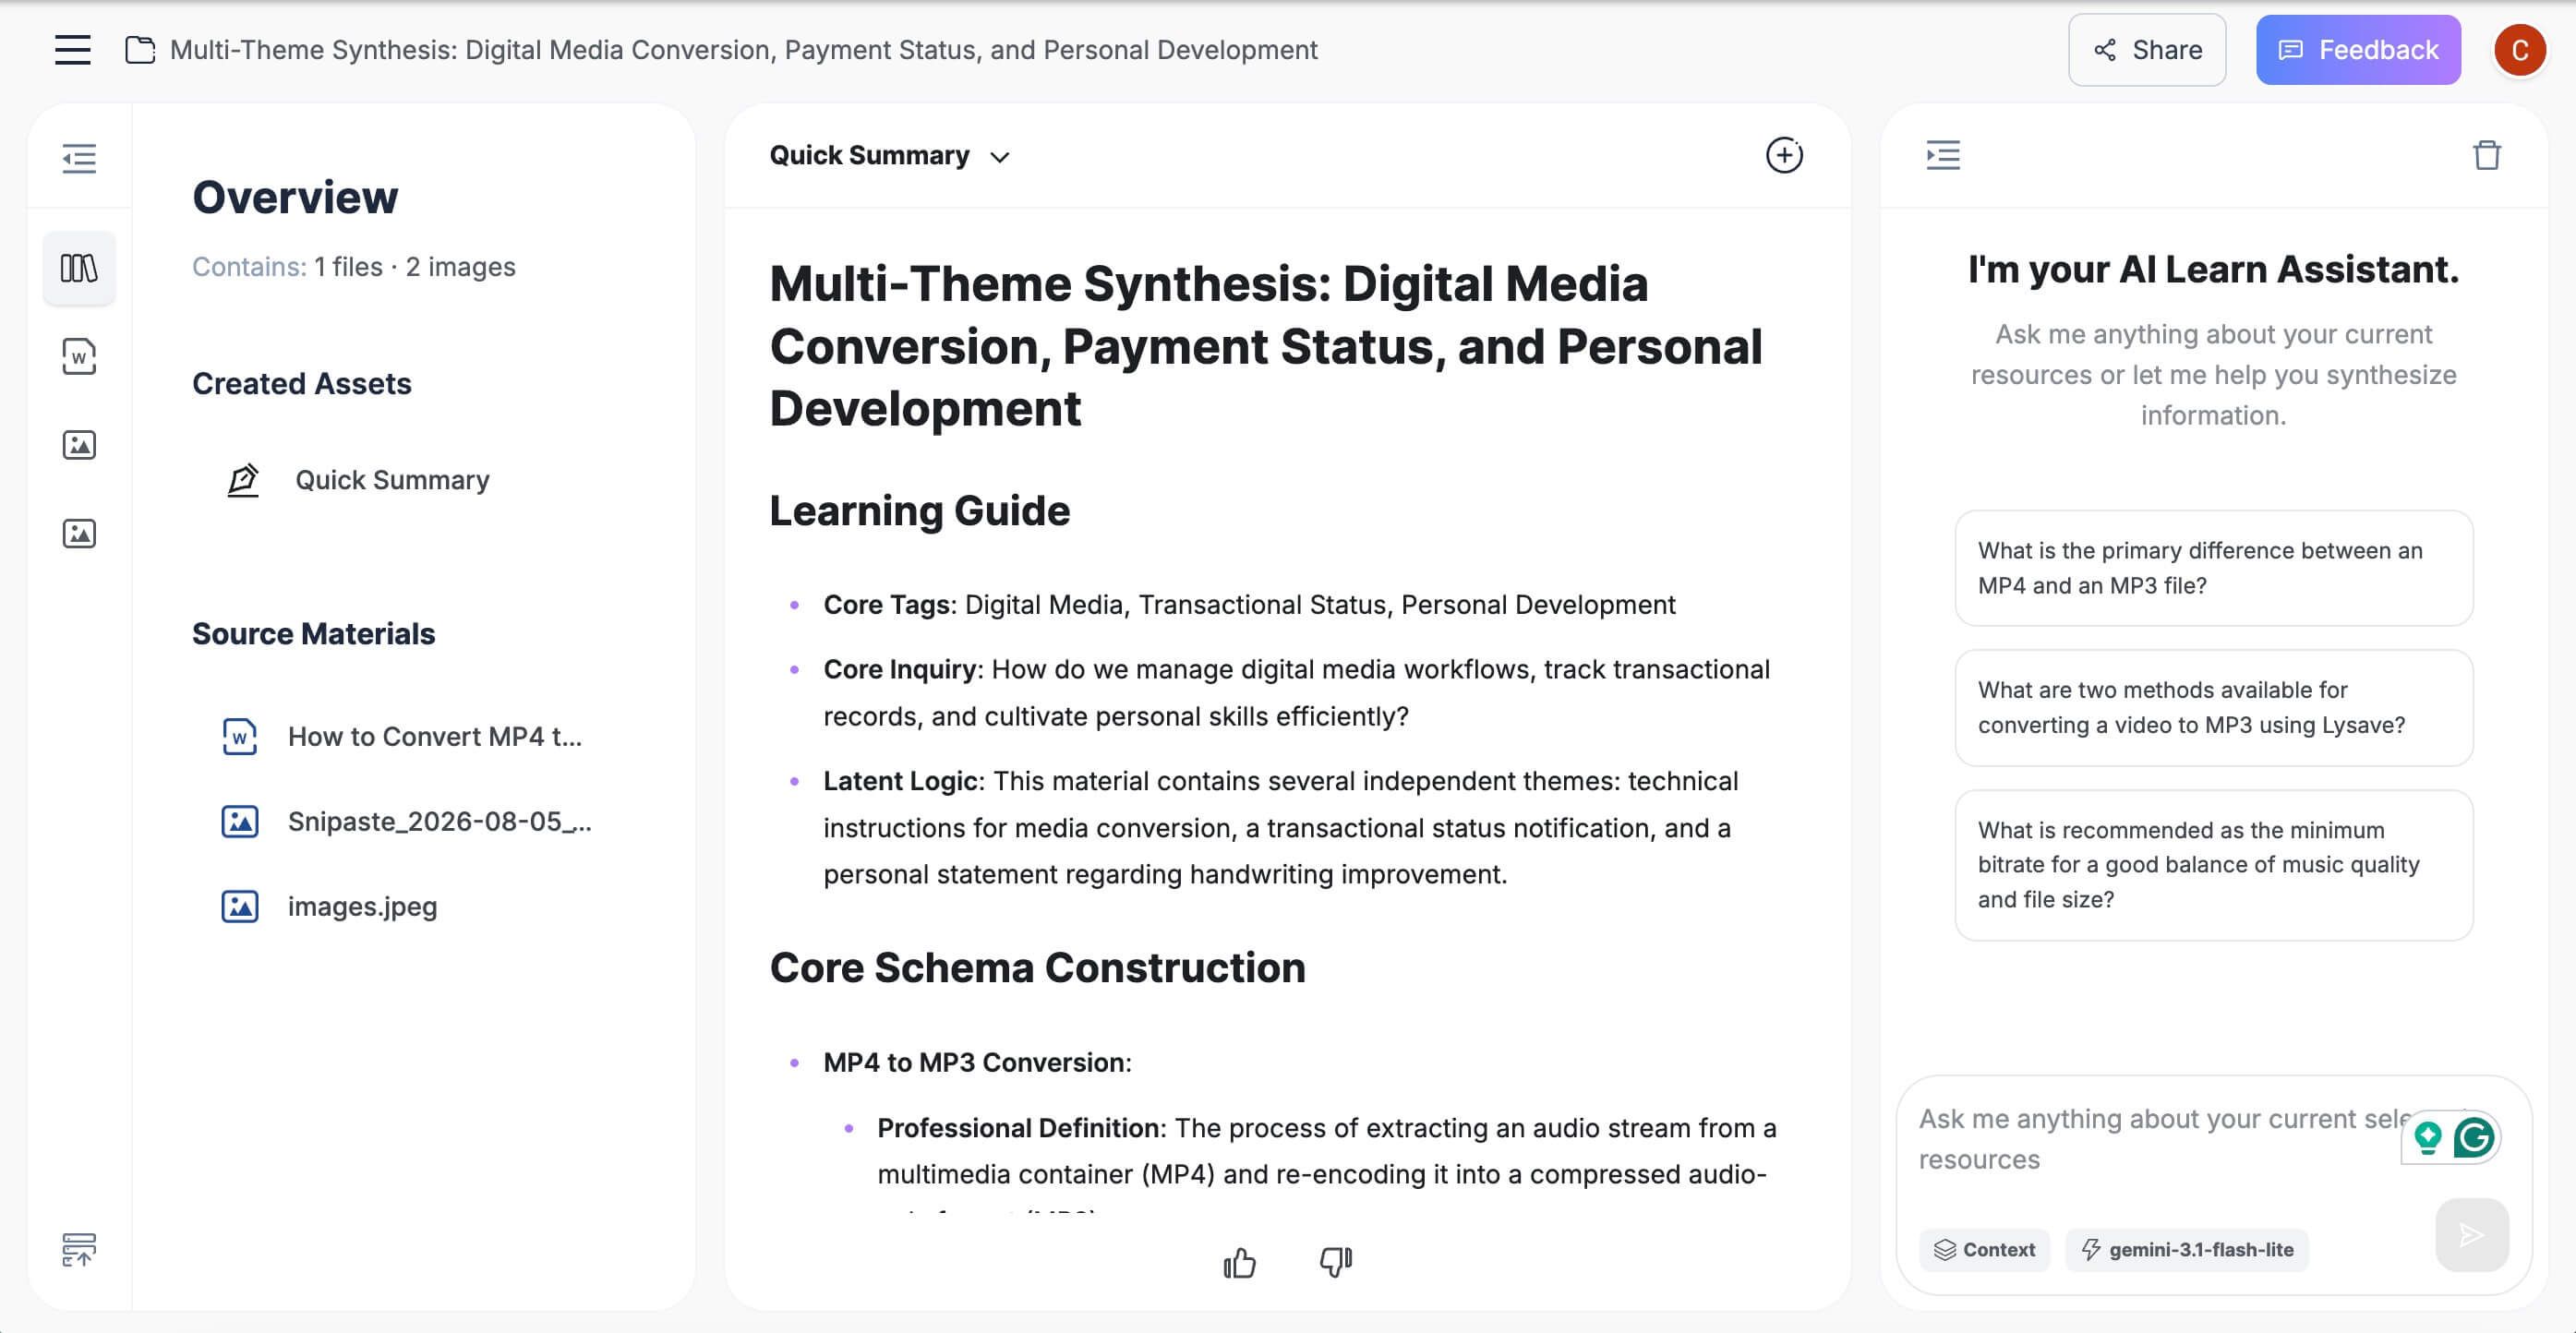Click the image icon for Snipaste_2026-08-05

240,822
